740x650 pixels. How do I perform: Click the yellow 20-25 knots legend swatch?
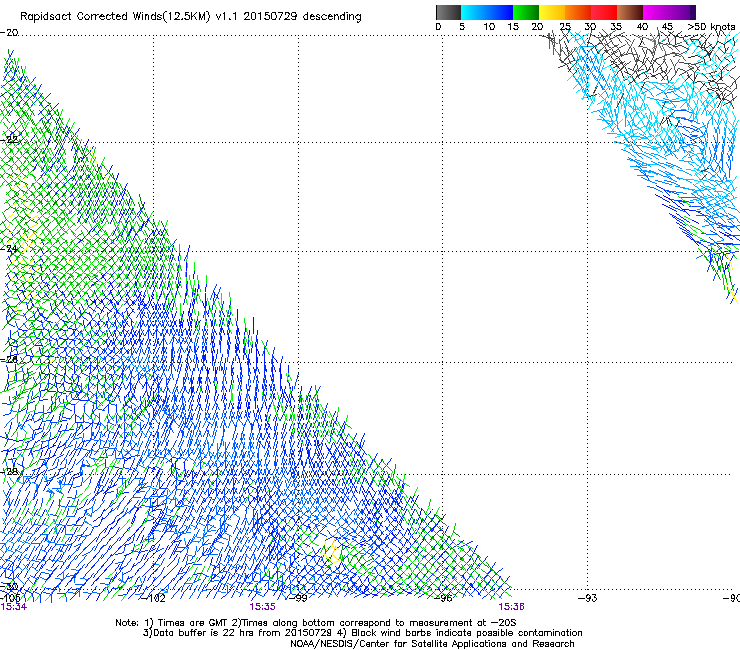coord(552,12)
